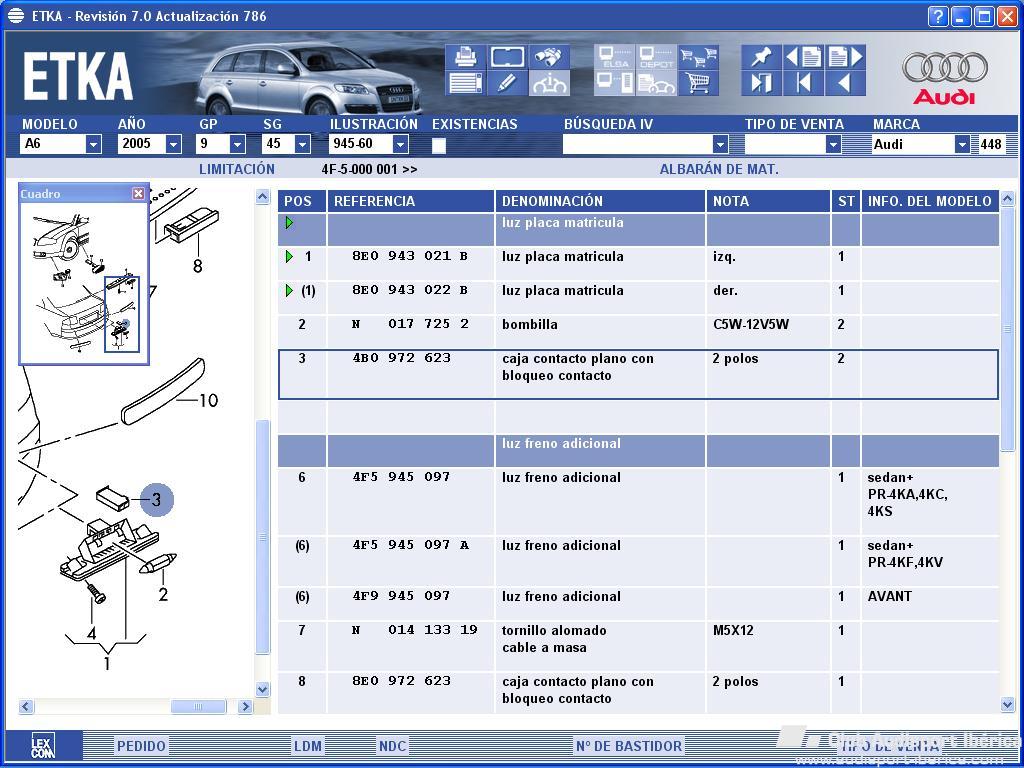This screenshot has width=1024, height=768.
Task: Open search with the binoculars icon
Action: coord(549,57)
